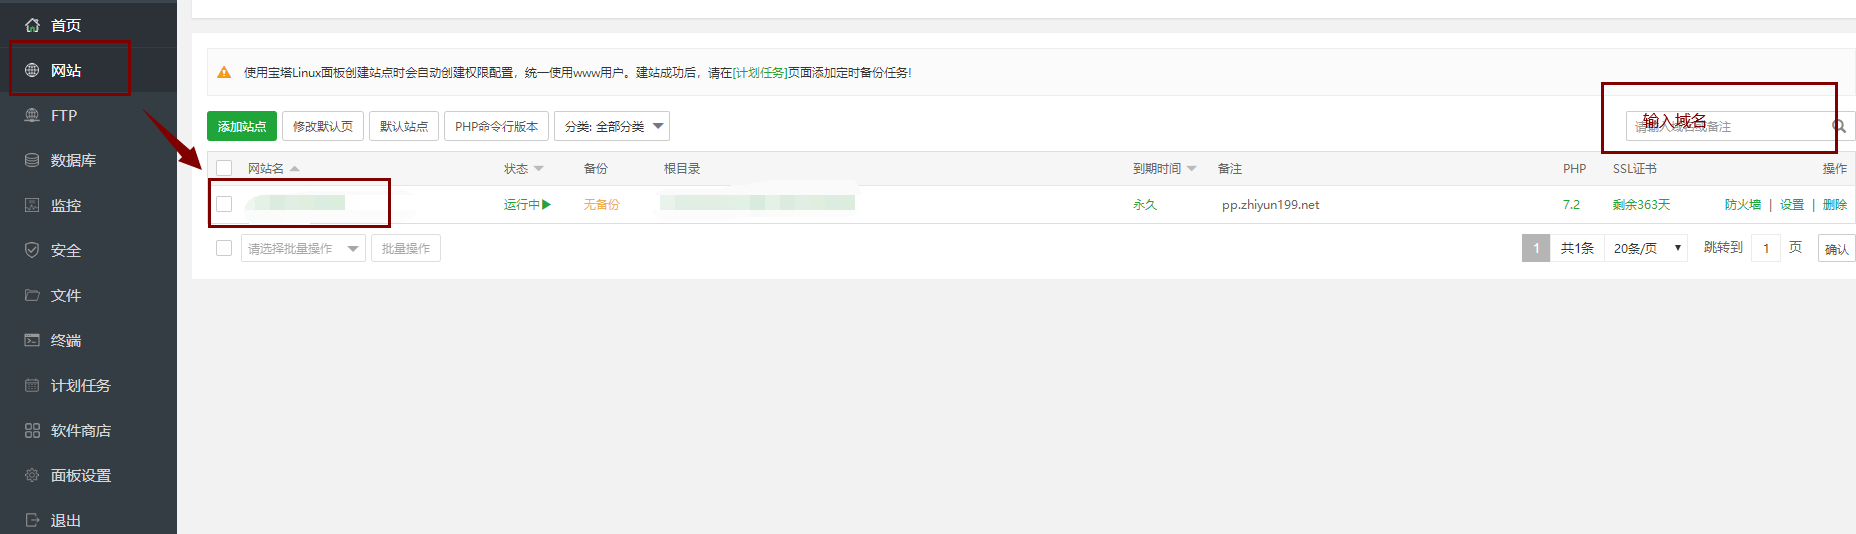Image resolution: width=1856 pixels, height=534 pixels.
Task: Expand the 分类: 全部分类 dropdown
Action: tap(611, 126)
